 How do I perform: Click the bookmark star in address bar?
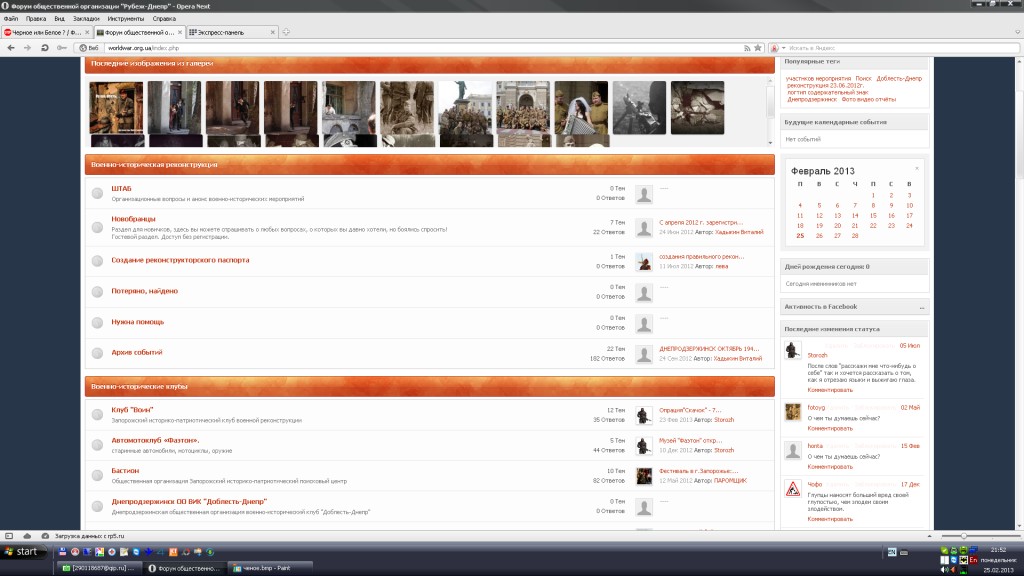tap(758, 47)
